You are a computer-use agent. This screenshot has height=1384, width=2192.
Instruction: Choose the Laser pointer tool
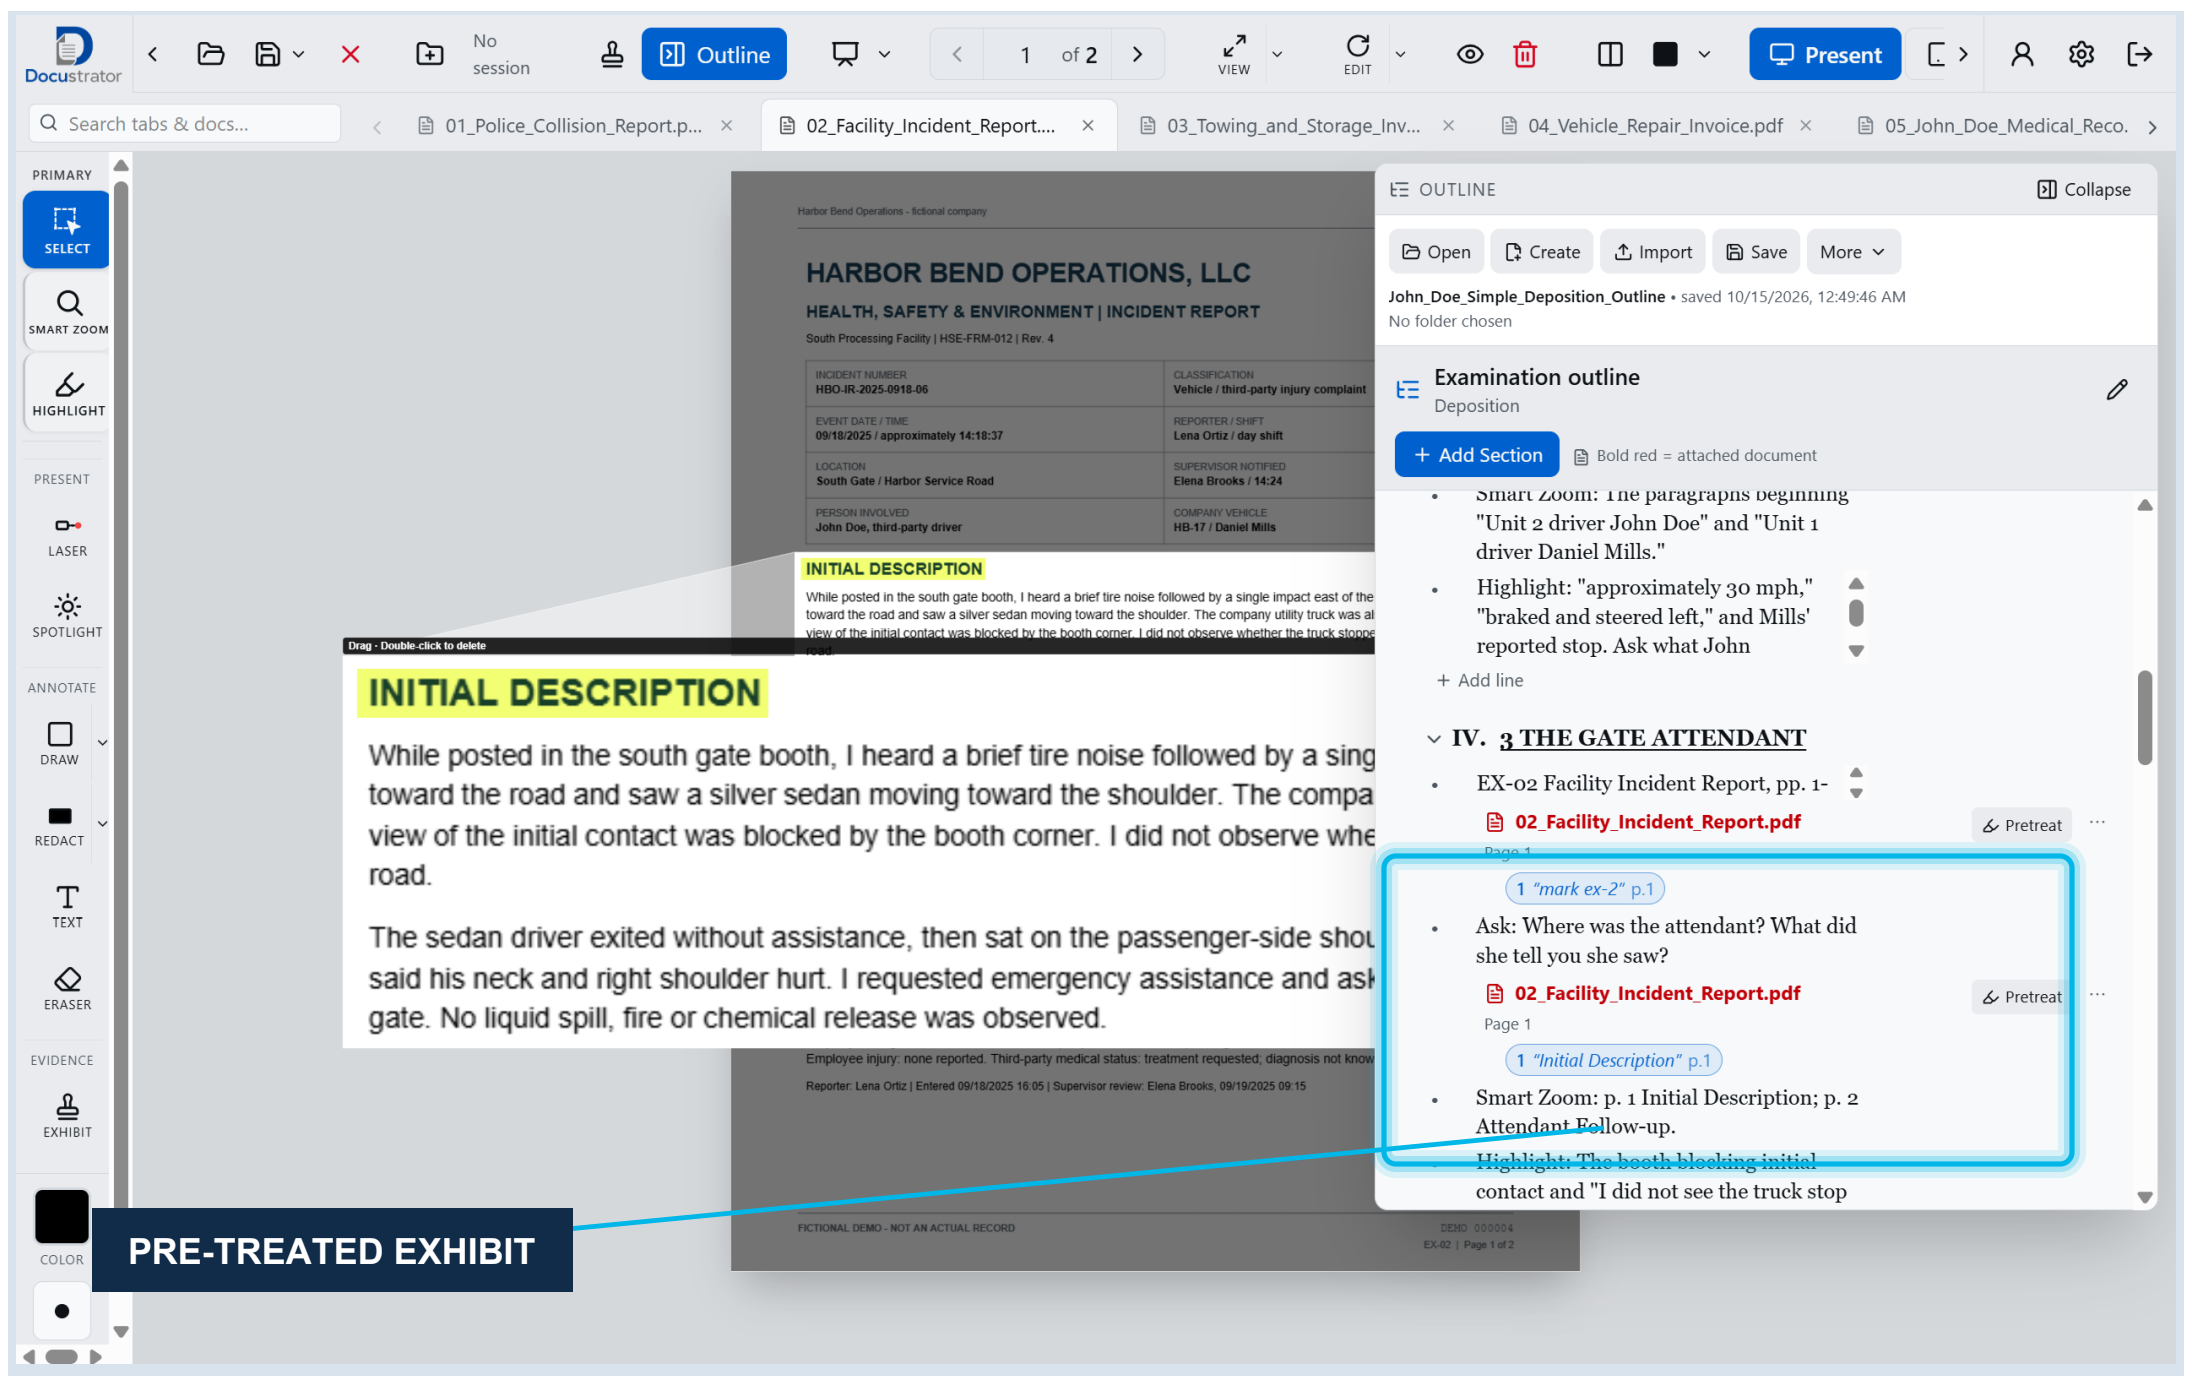(x=68, y=535)
